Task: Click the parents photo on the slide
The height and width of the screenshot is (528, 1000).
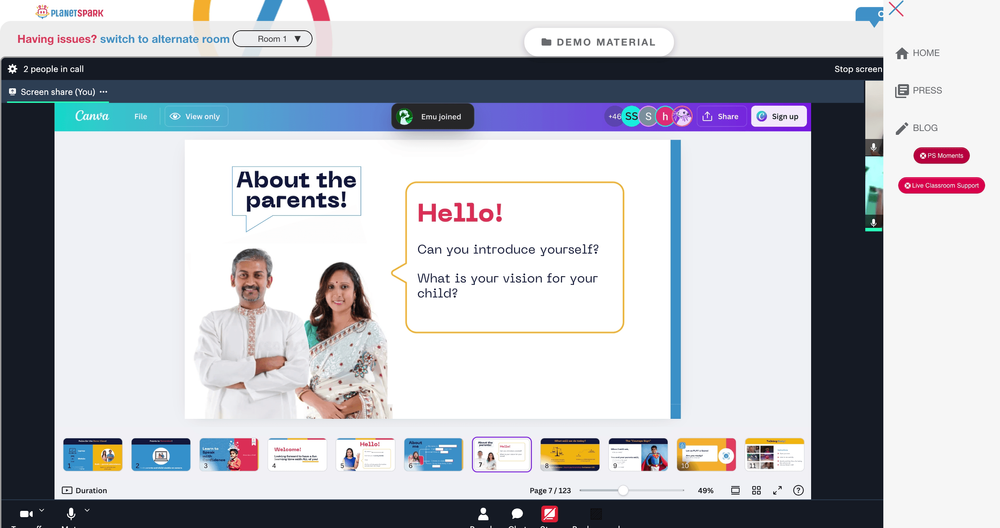Action: (x=295, y=333)
